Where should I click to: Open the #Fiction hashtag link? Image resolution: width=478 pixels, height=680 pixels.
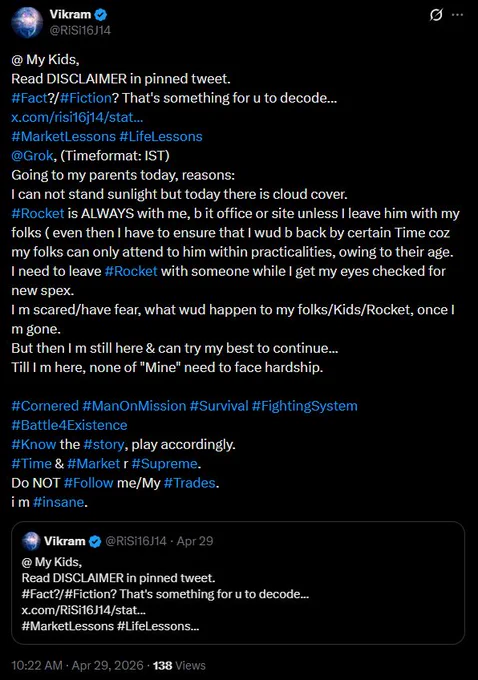click(x=85, y=98)
